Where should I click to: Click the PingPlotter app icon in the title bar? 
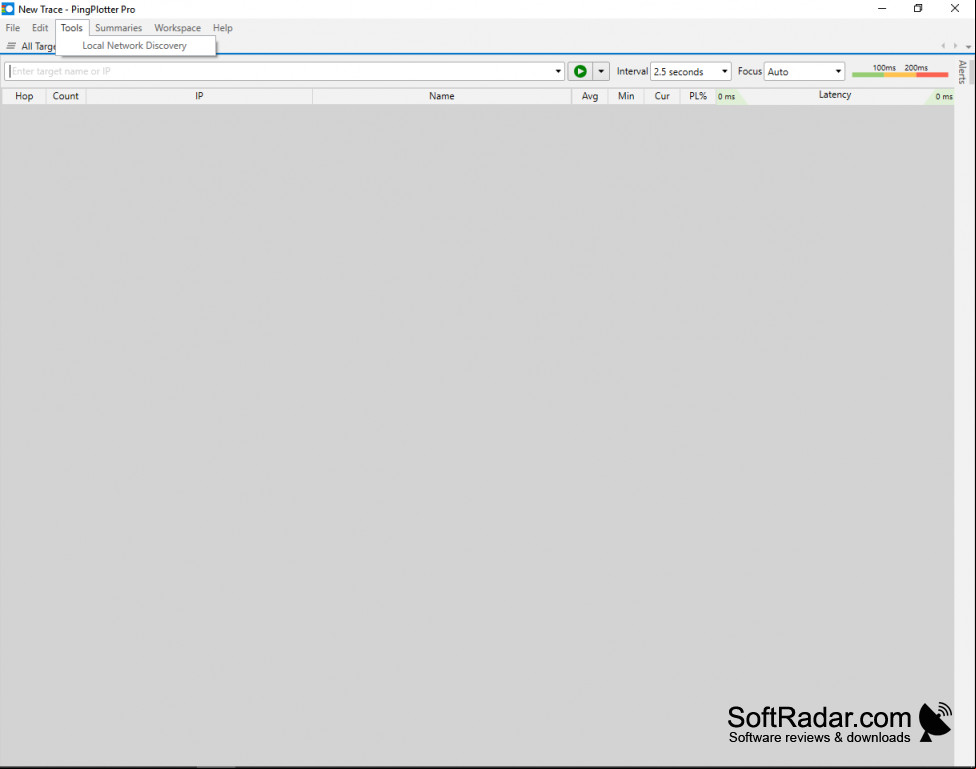[7, 9]
